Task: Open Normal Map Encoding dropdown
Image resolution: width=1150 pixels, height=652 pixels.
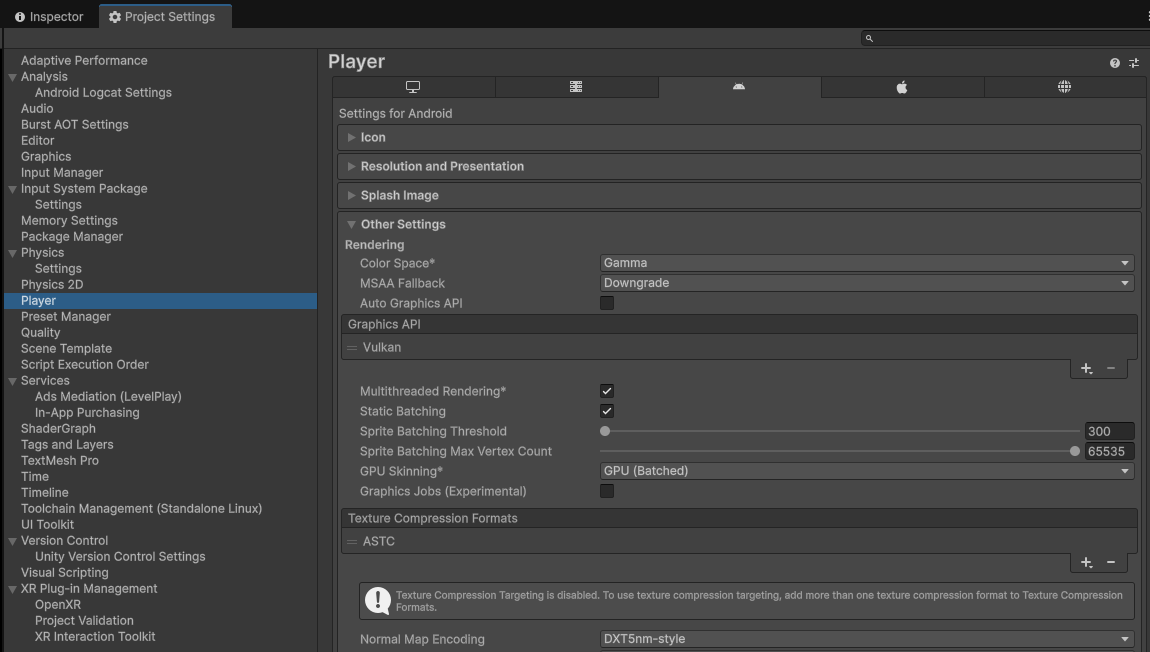Action: click(867, 639)
